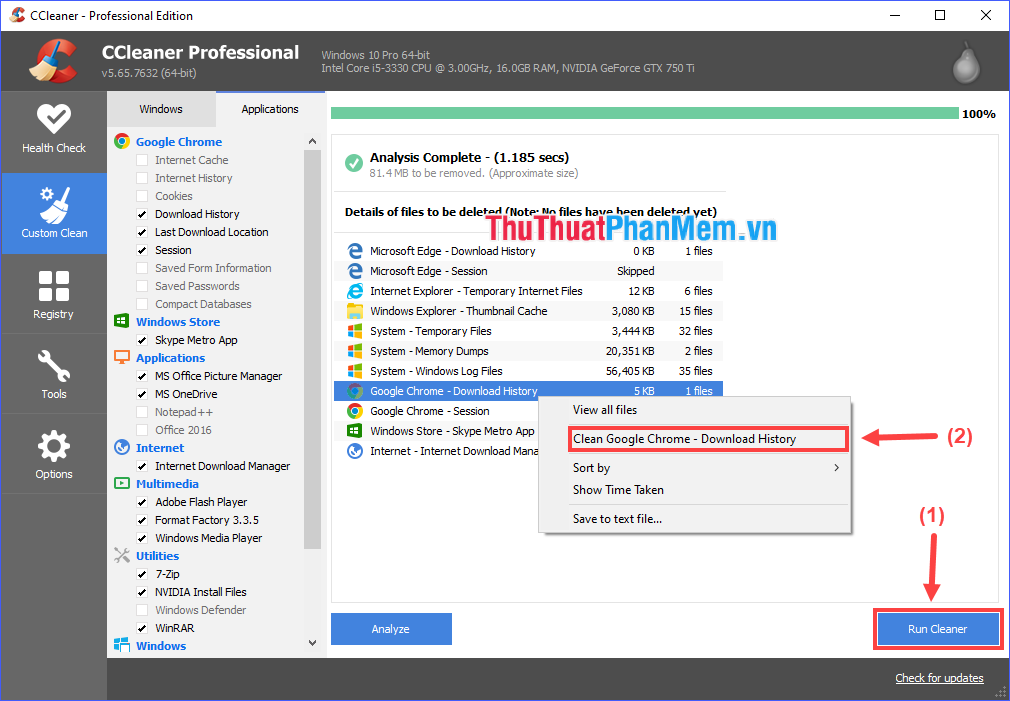This screenshot has width=1010, height=701.
Task: Click the Windows Store category icon
Action: tap(122, 321)
